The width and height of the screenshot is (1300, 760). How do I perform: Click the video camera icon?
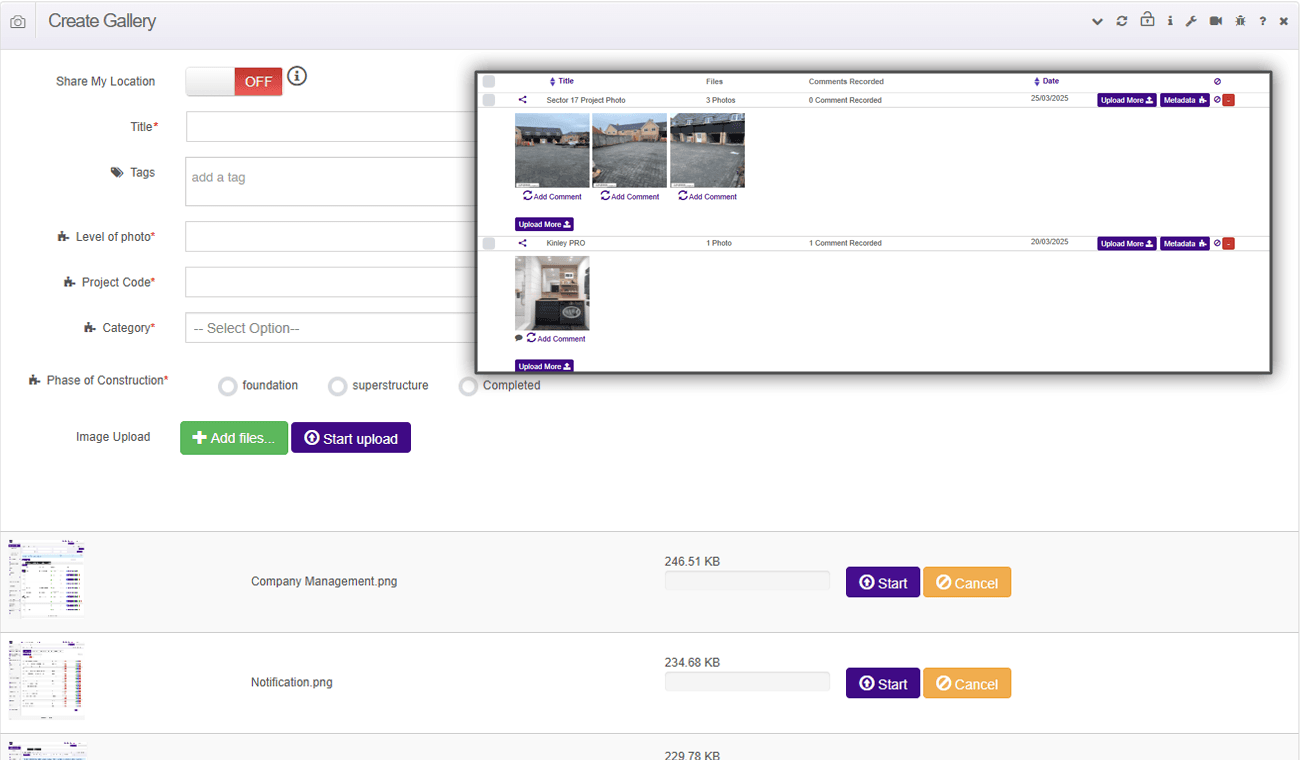pyautogui.click(x=1216, y=21)
